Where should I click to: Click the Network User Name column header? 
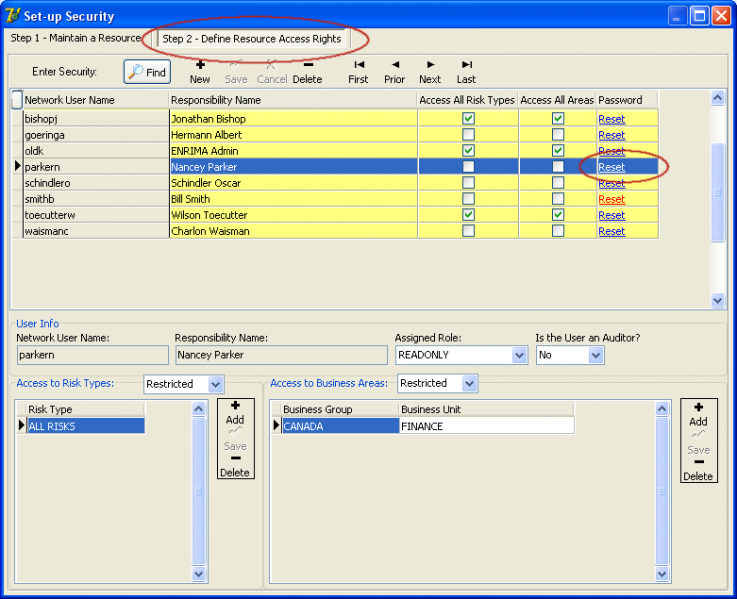(x=95, y=100)
